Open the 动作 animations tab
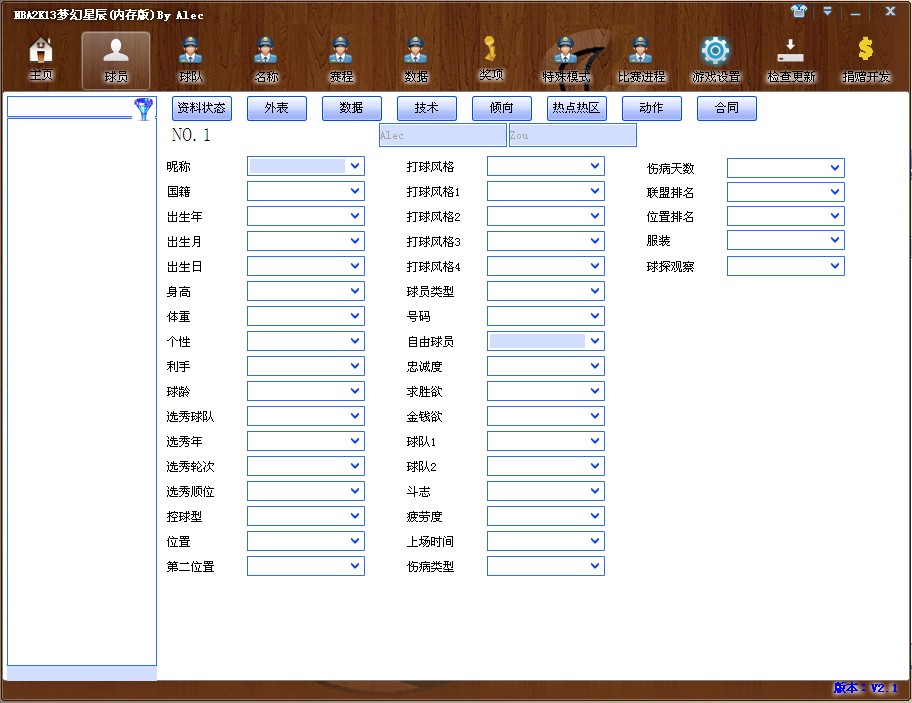Image resolution: width=912 pixels, height=703 pixels. (x=652, y=108)
